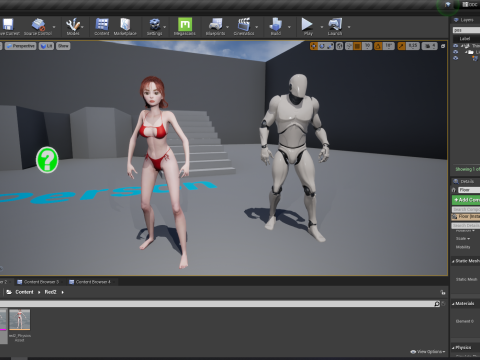The width and height of the screenshot is (480, 360).
Task: Expand the Modes dropdown arrow
Action: click(82, 27)
